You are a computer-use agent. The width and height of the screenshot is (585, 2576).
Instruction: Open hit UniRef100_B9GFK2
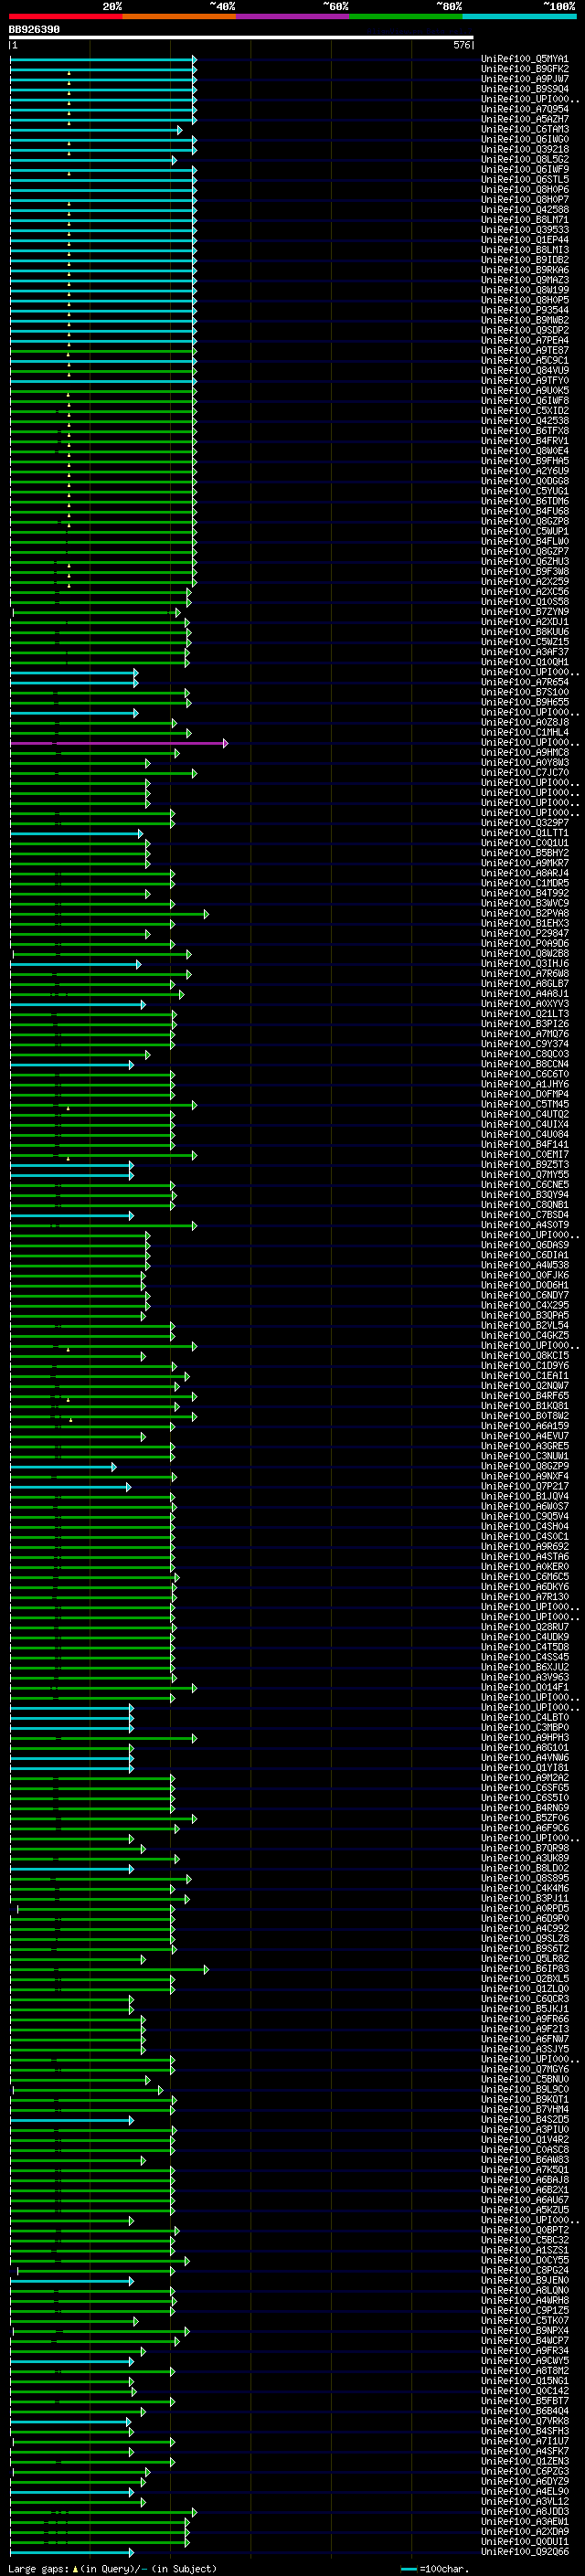click(x=525, y=69)
